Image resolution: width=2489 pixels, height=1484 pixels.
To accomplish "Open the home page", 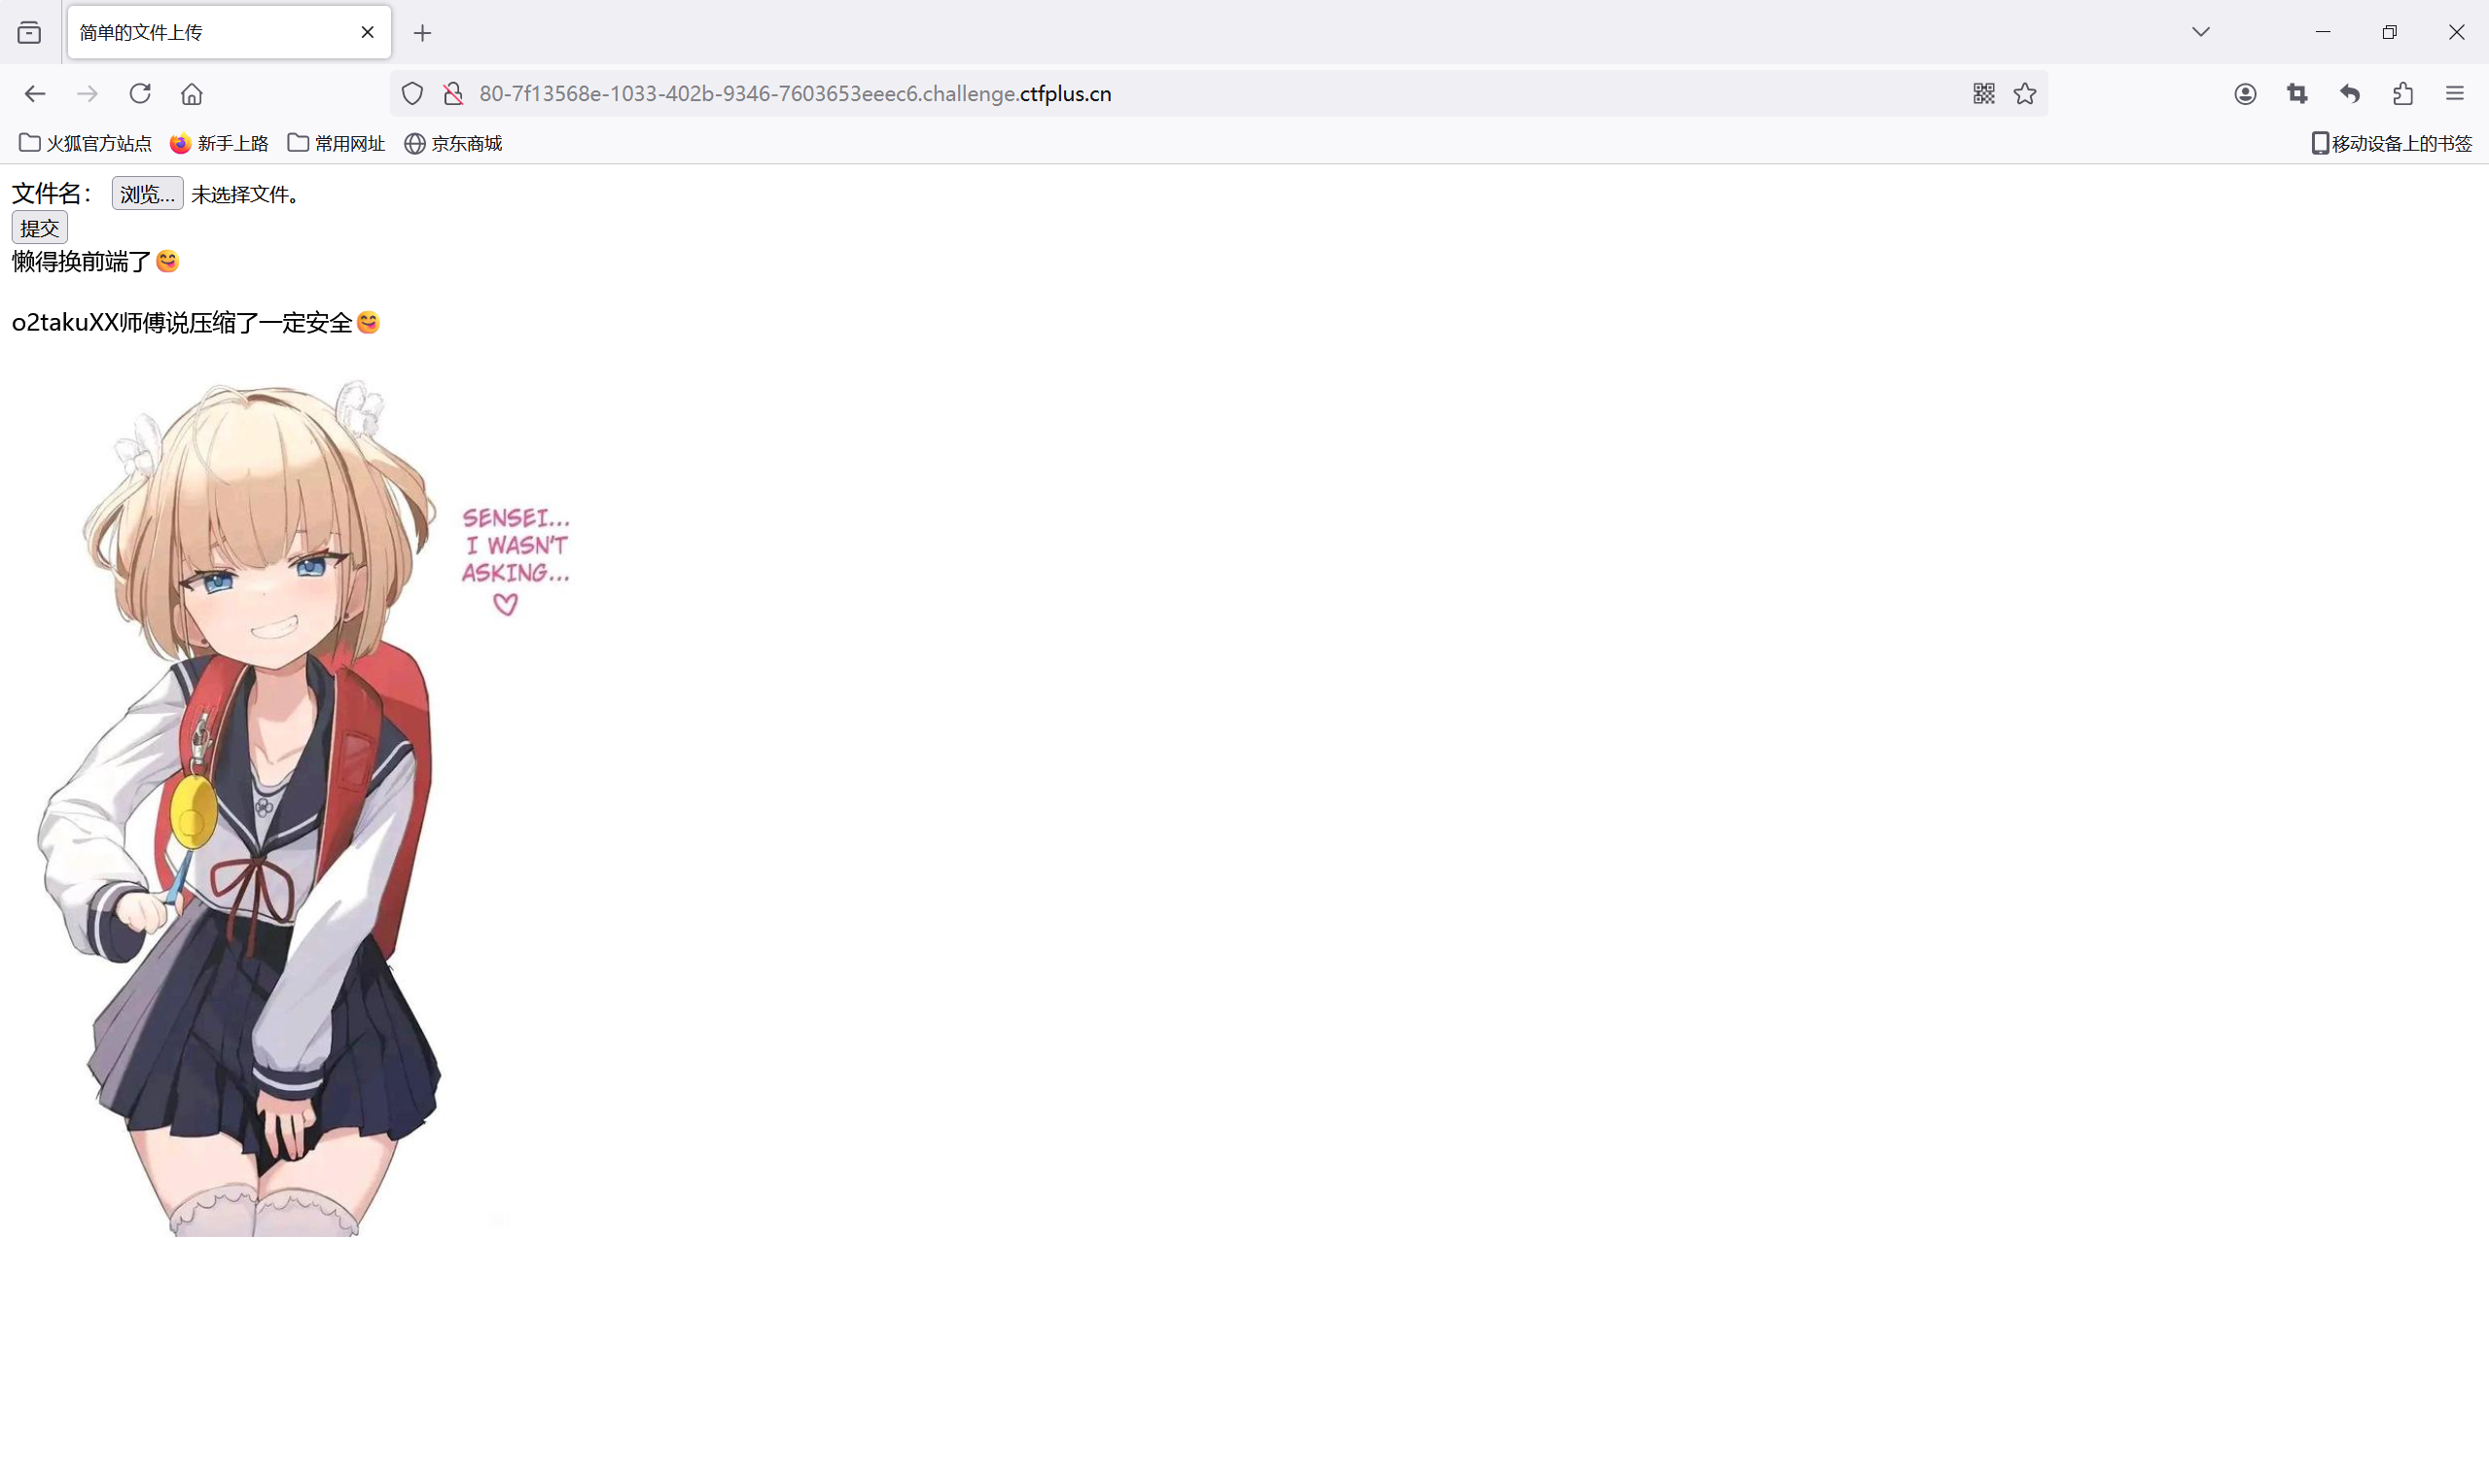I will point(192,94).
